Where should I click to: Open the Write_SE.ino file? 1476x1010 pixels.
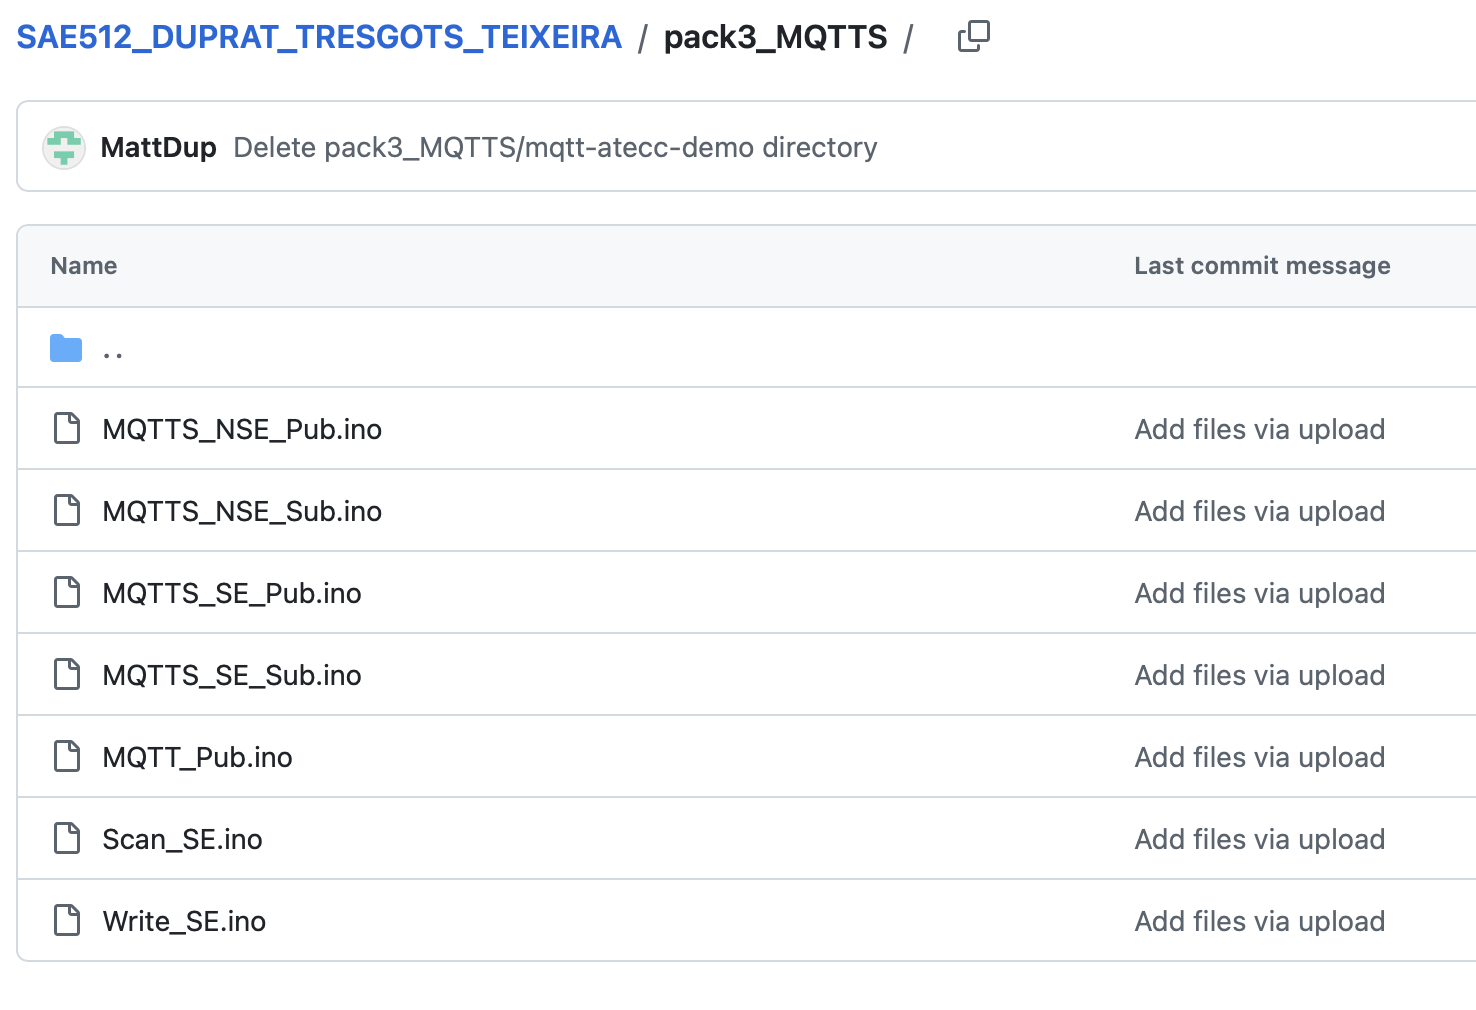184,921
